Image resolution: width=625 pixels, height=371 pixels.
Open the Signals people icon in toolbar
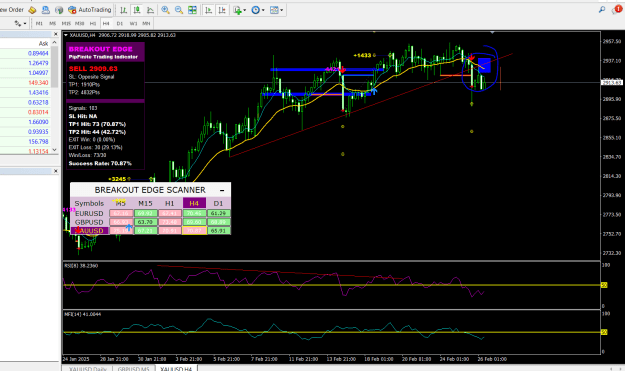point(45,10)
